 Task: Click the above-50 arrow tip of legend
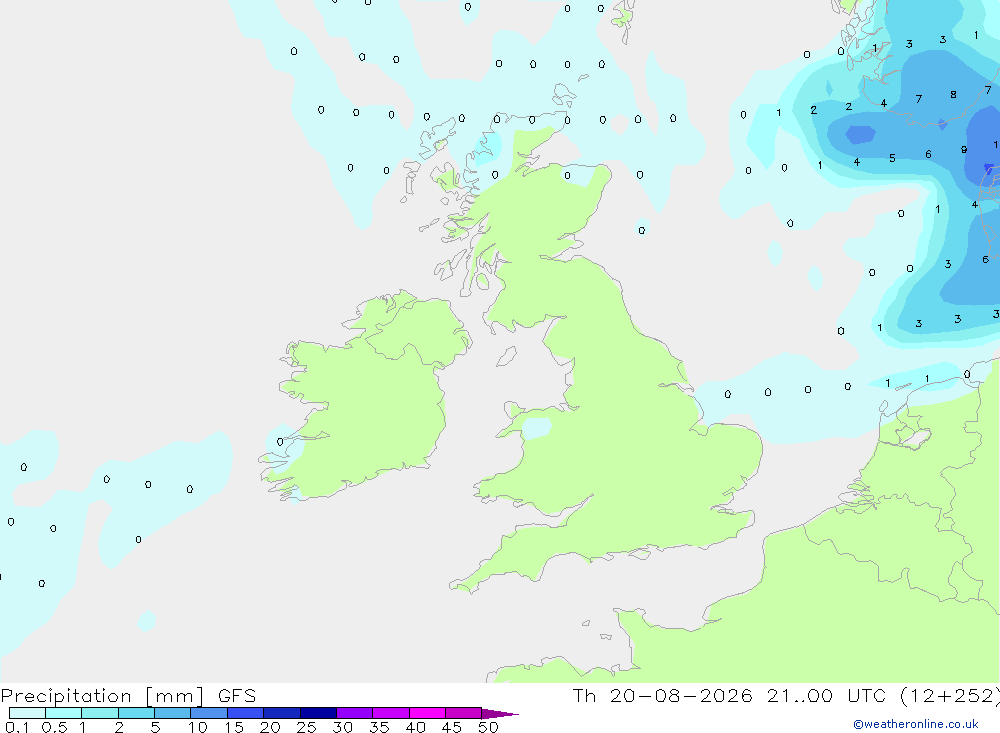tap(500, 713)
